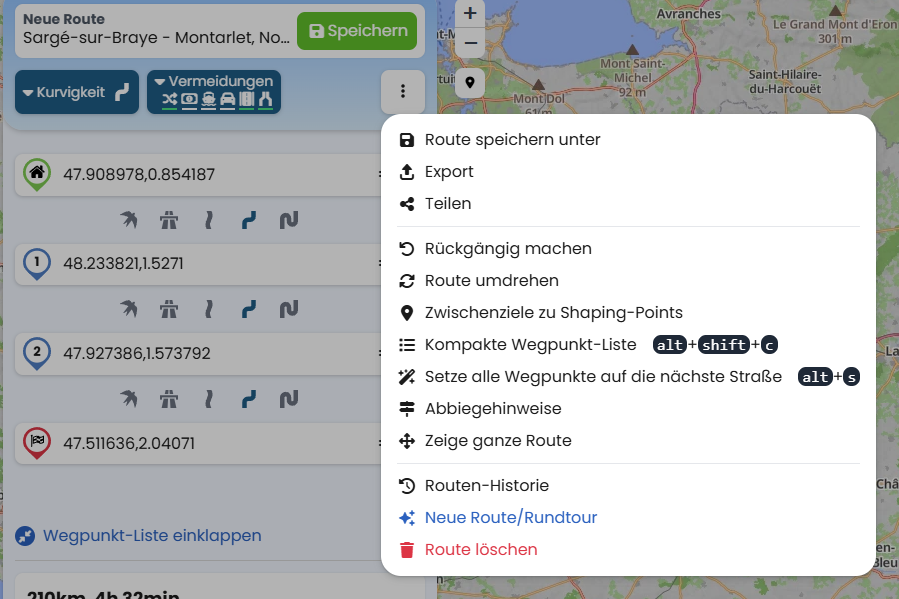The width and height of the screenshot is (899, 599).
Task: Expand the Kurvigkeit dropdown
Action: 77,92
